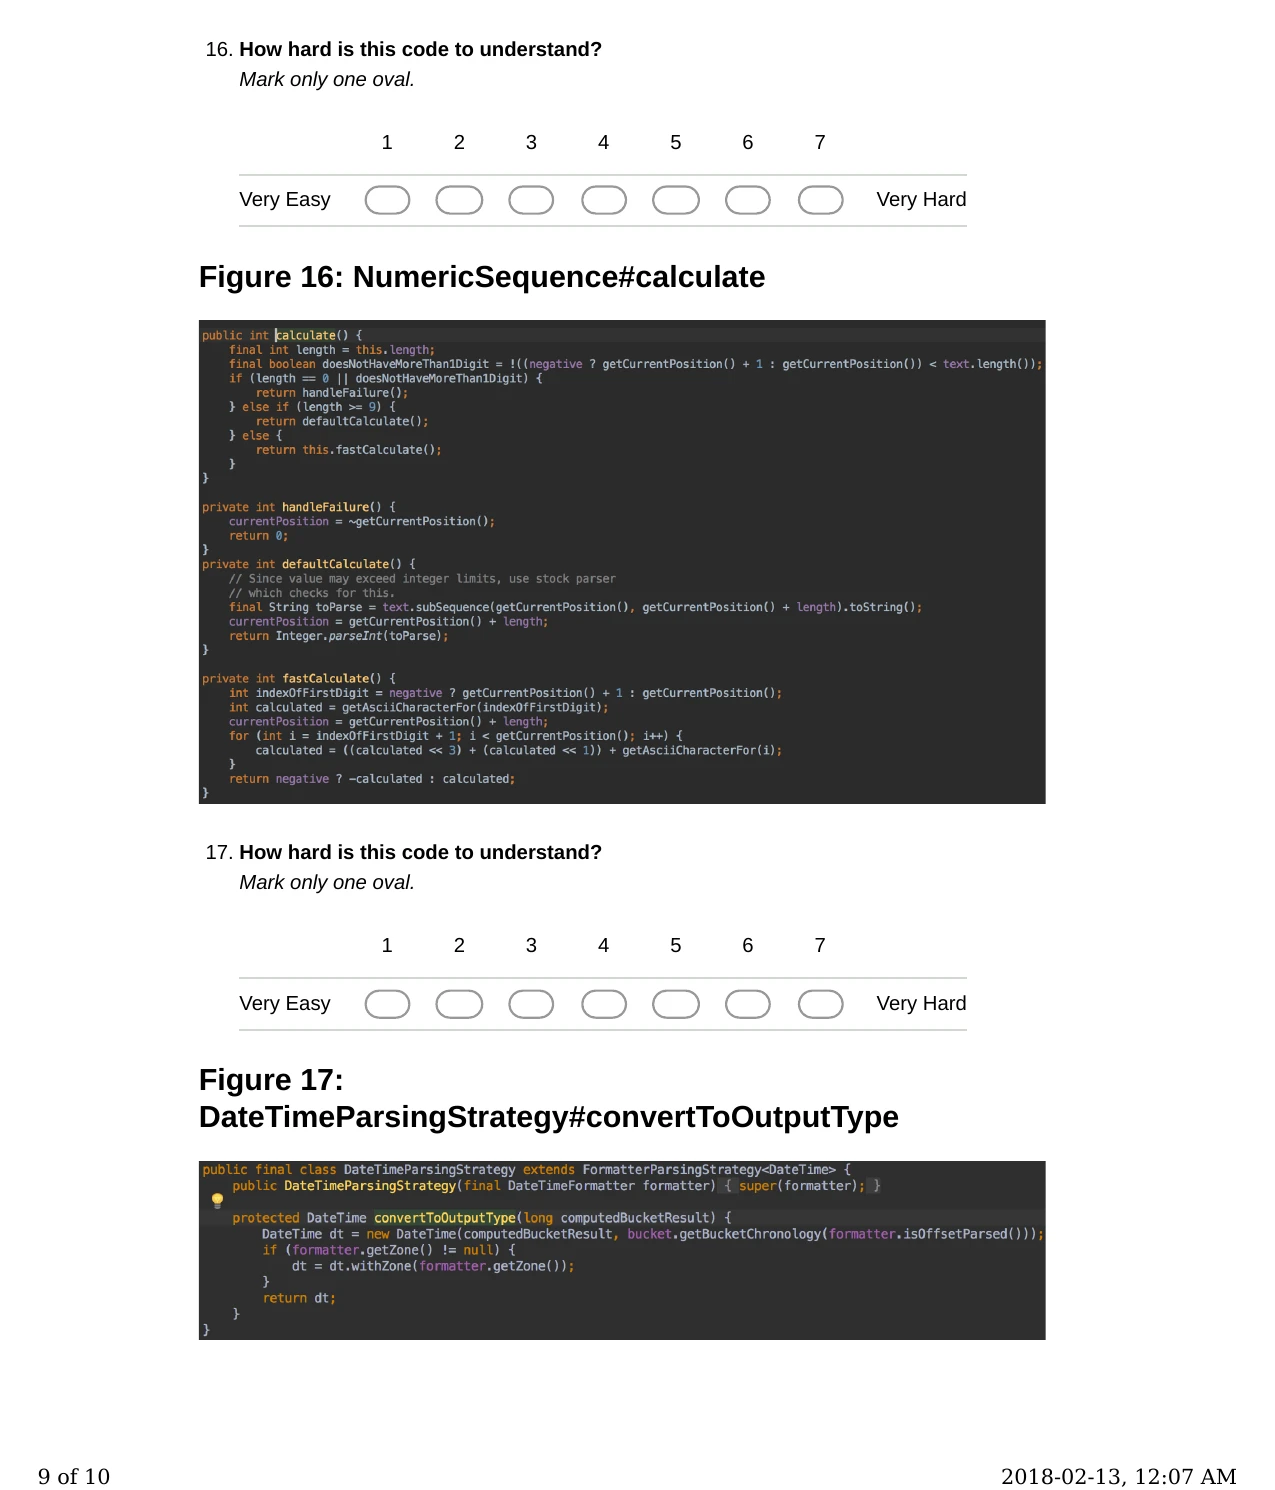Select oval 2 for question 16
Image resolution: width=1275 pixels, height=1490 pixels.
(x=459, y=200)
